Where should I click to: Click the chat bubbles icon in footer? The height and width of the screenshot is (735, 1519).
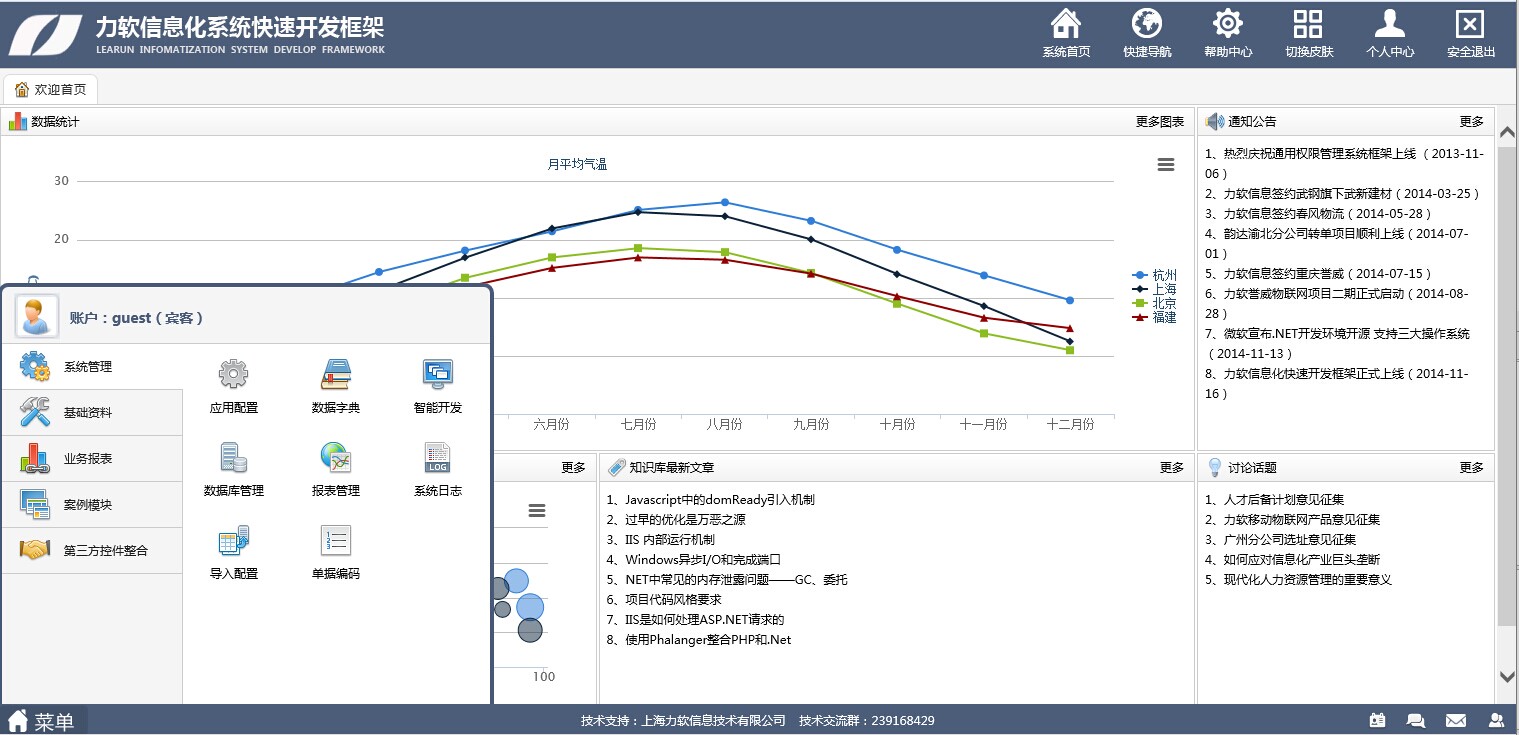click(1416, 720)
